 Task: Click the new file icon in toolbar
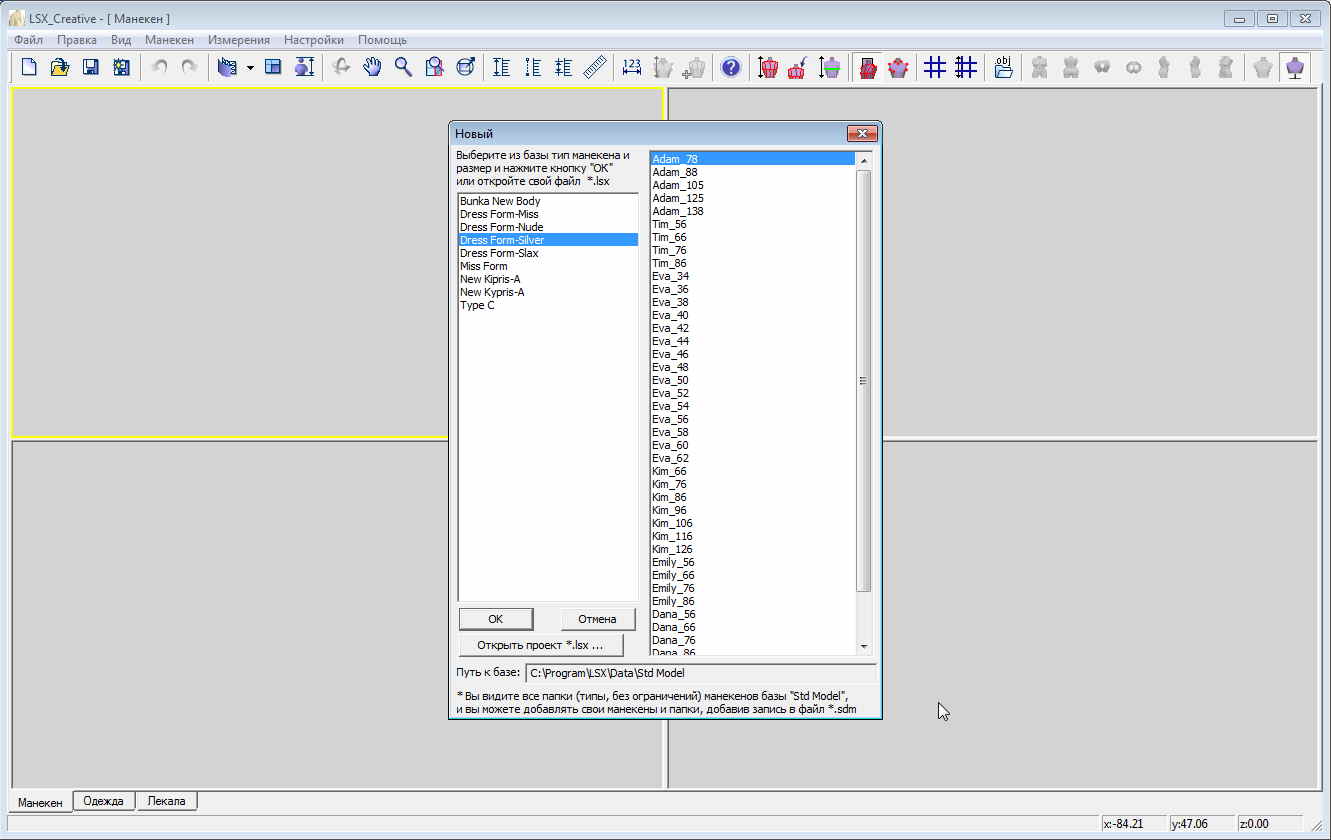coord(29,67)
